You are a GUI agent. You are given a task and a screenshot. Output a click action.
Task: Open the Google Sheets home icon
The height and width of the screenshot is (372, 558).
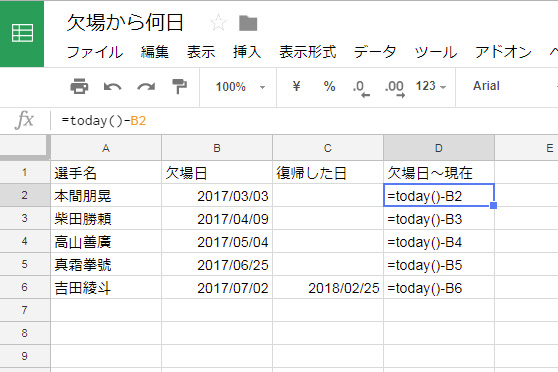[22, 33]
